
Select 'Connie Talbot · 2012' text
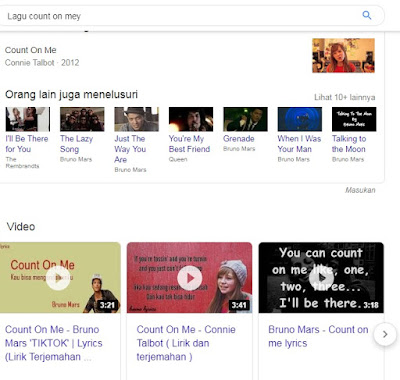click(x=42, y=63)
